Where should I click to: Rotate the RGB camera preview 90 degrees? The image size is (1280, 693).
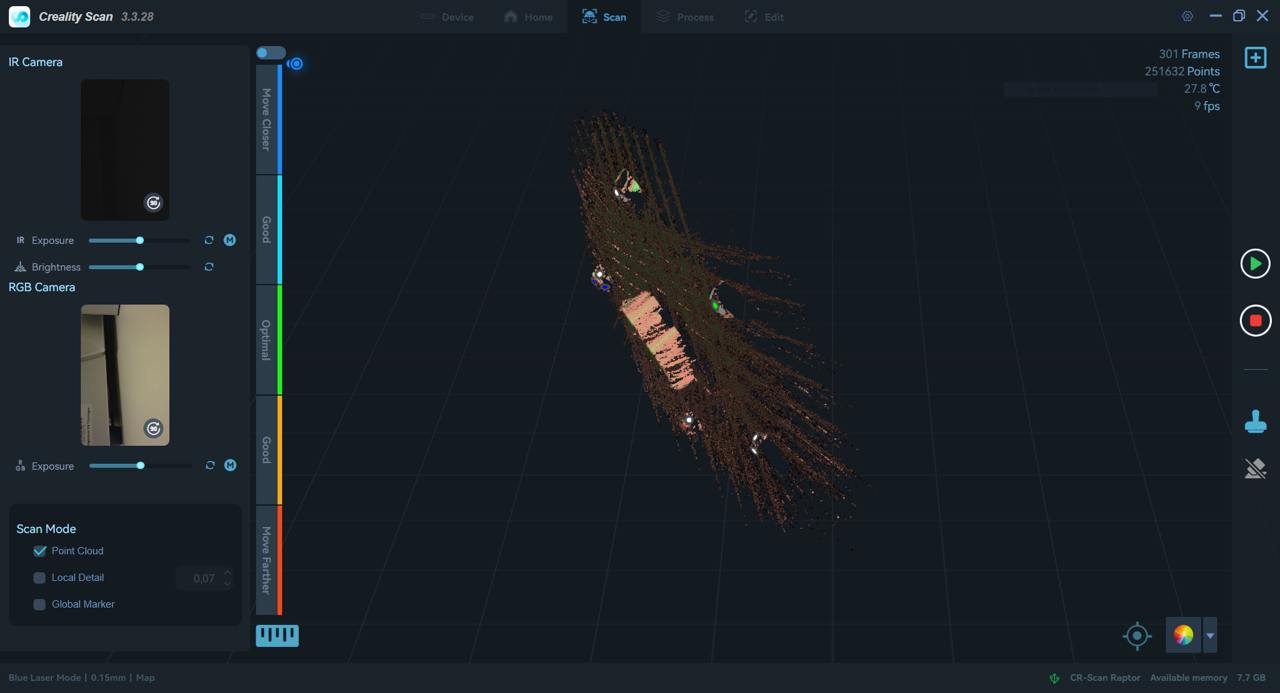(x=153, y=428)
